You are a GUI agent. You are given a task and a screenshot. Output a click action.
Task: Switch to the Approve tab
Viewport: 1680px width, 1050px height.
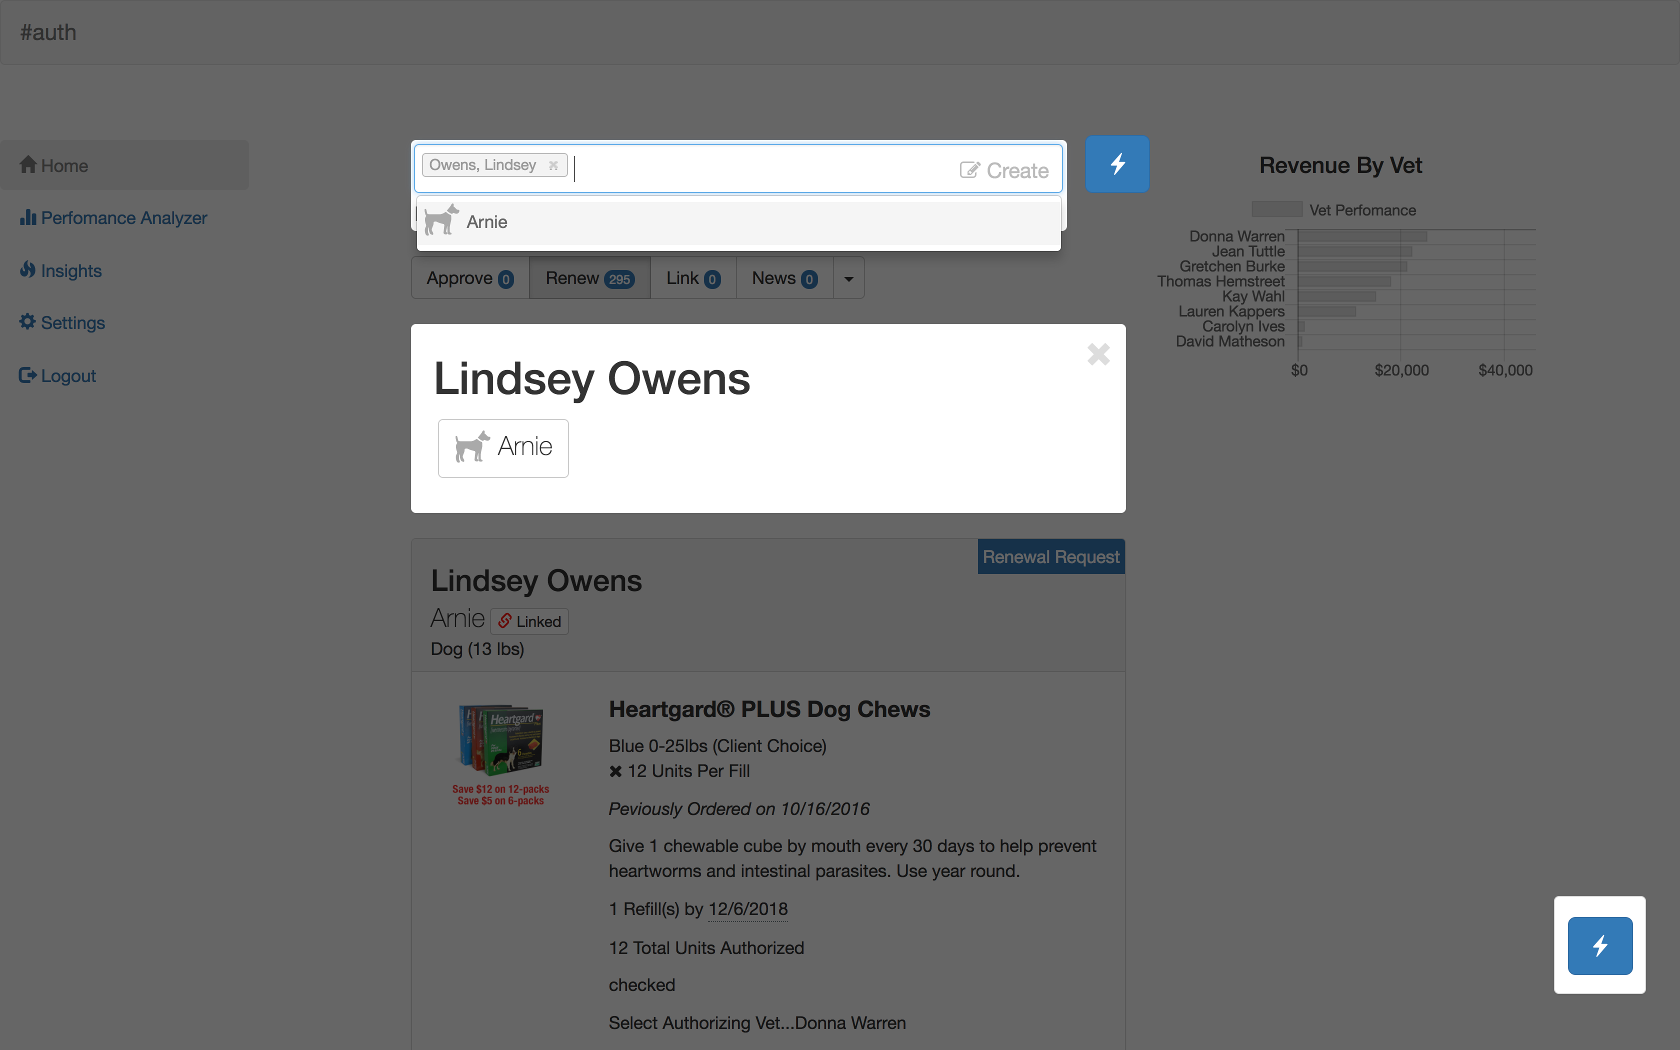470,278
